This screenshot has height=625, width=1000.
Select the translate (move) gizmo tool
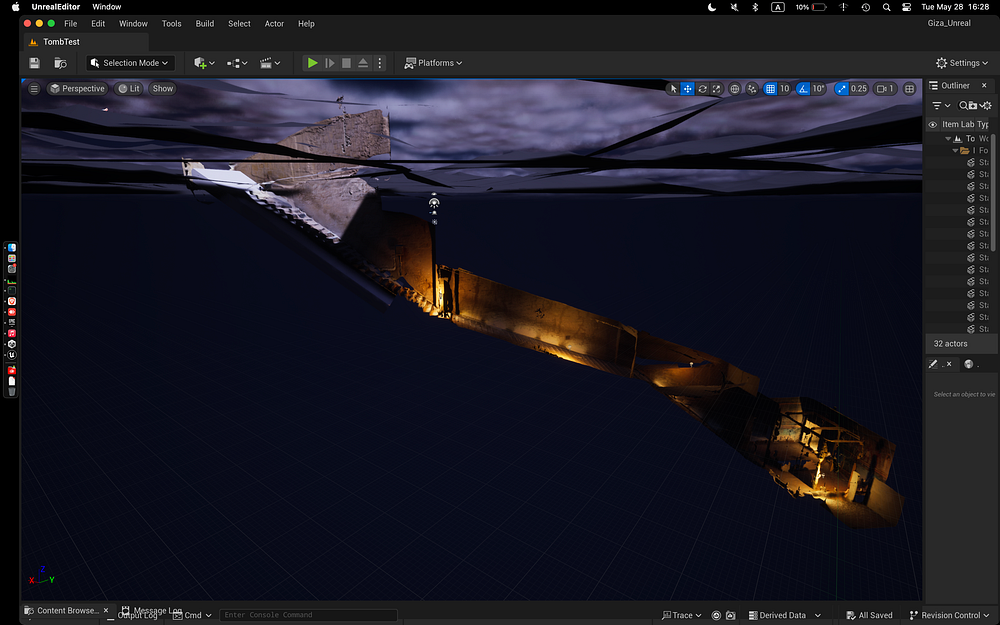pyautogui.click(x=688, y=89)
